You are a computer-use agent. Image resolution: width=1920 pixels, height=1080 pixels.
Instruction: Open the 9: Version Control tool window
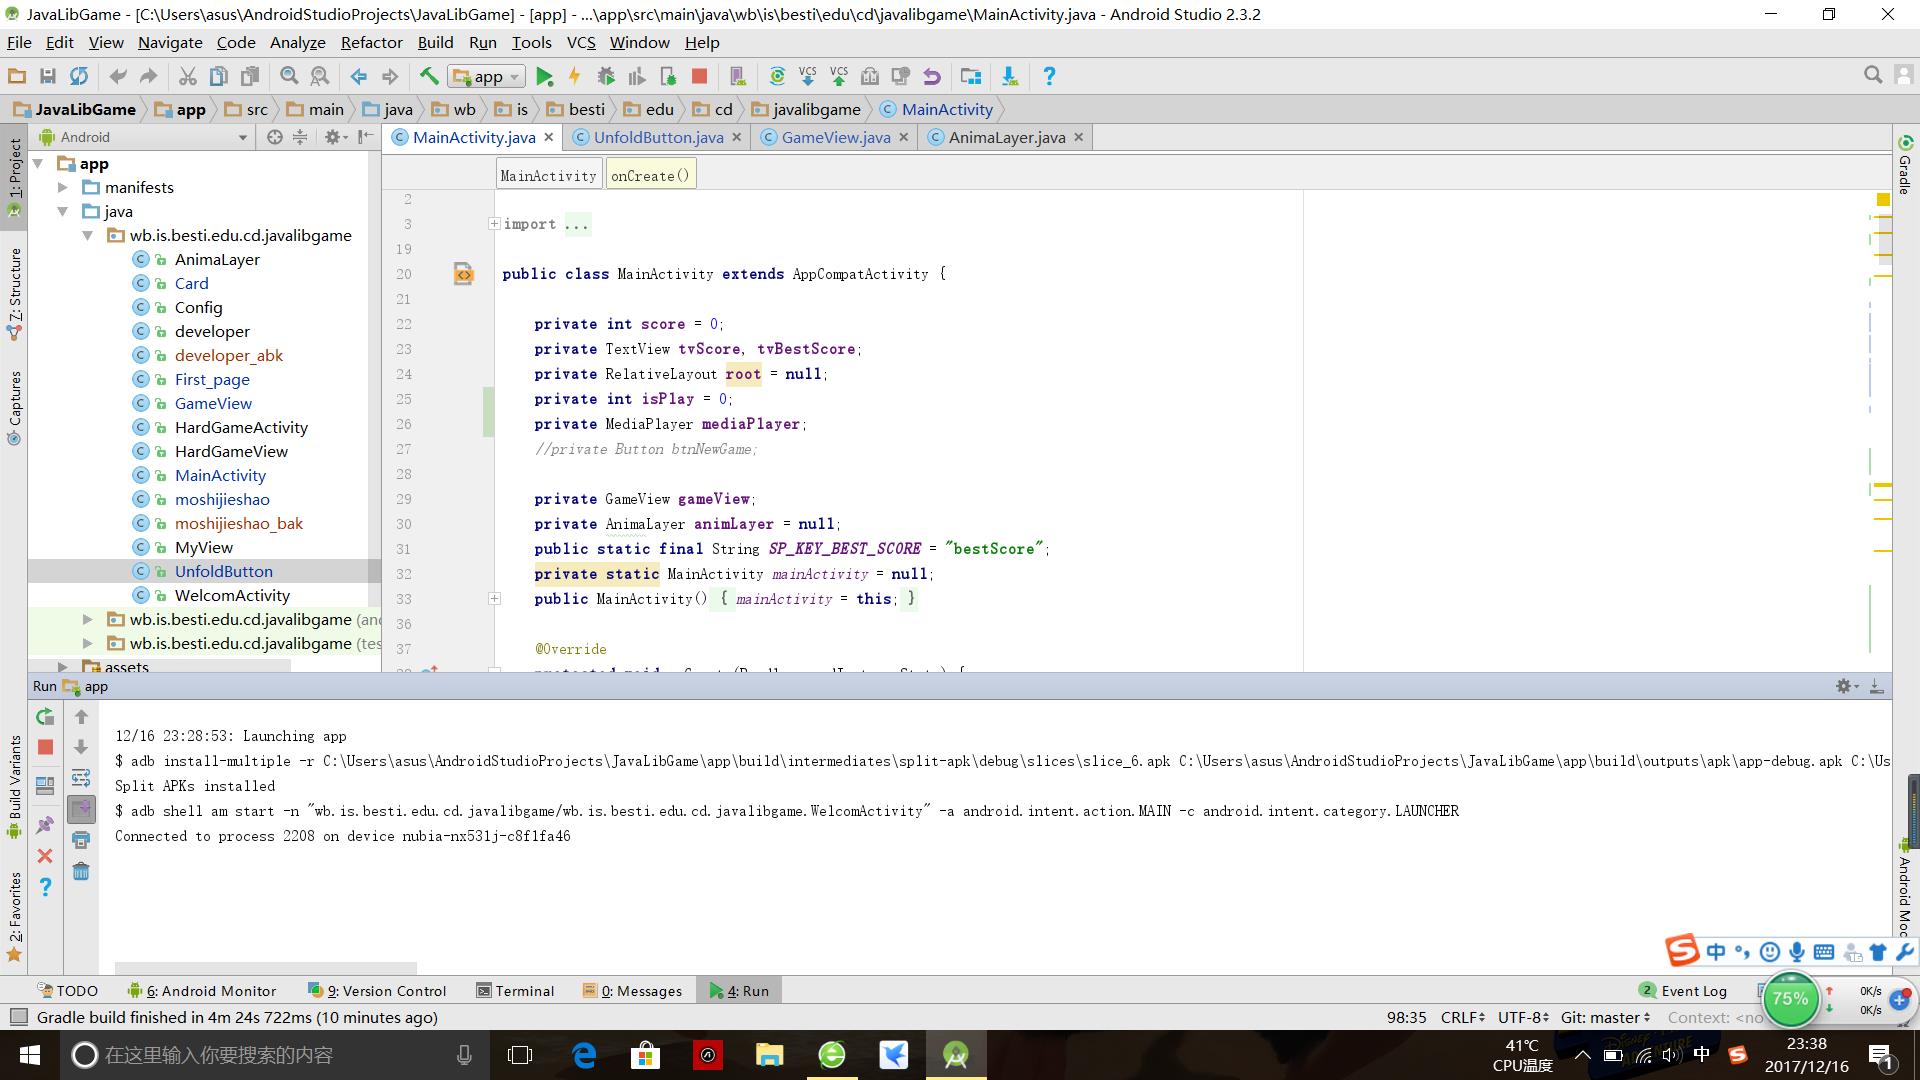[x=377, y=991]
